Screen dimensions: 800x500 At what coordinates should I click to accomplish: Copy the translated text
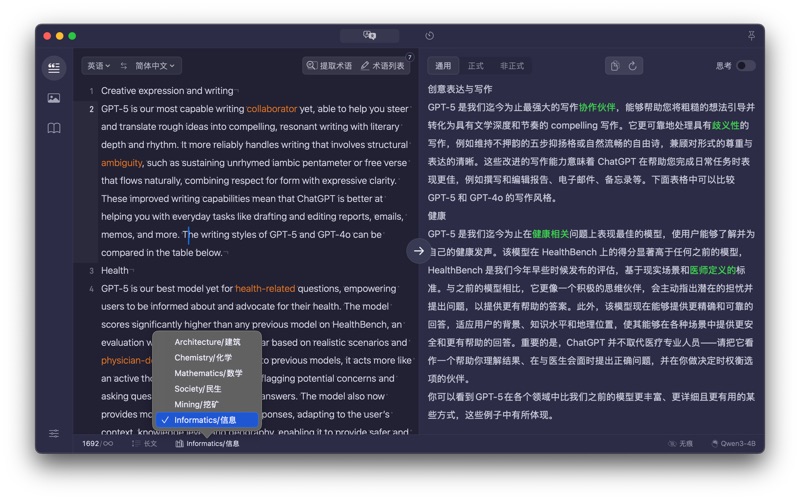click(x=614, y=66)
